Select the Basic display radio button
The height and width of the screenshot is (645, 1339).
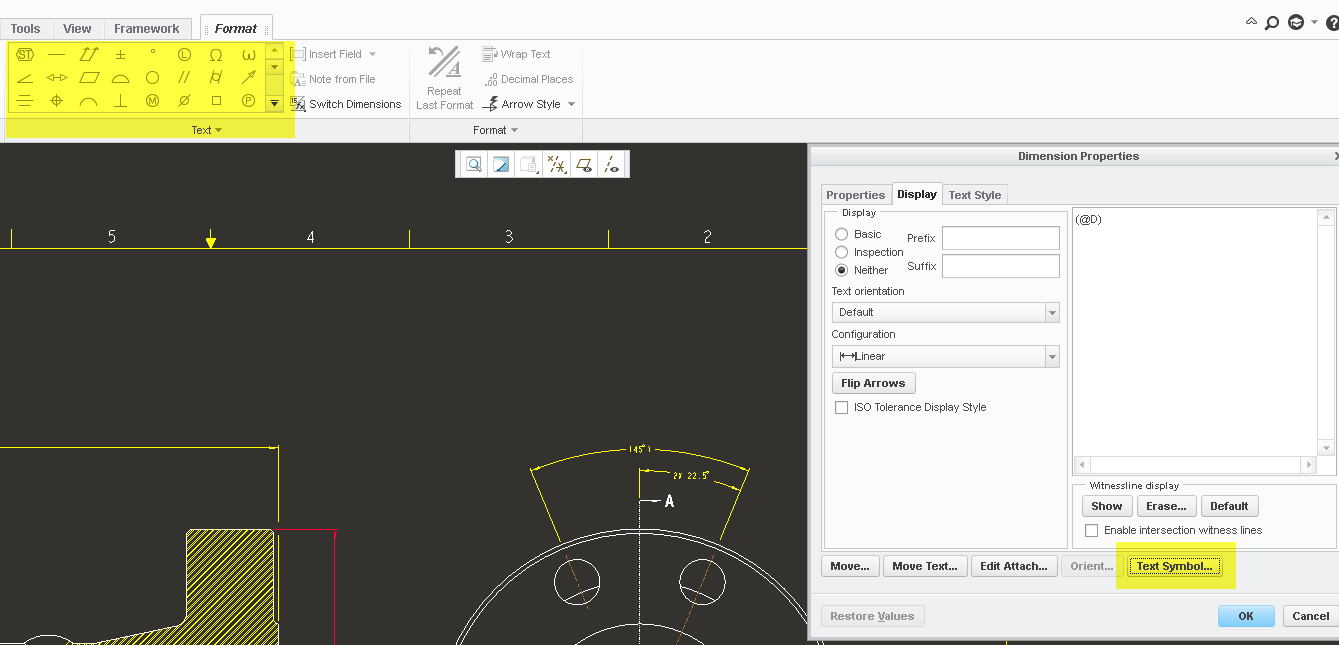click(x=841, y=234)
